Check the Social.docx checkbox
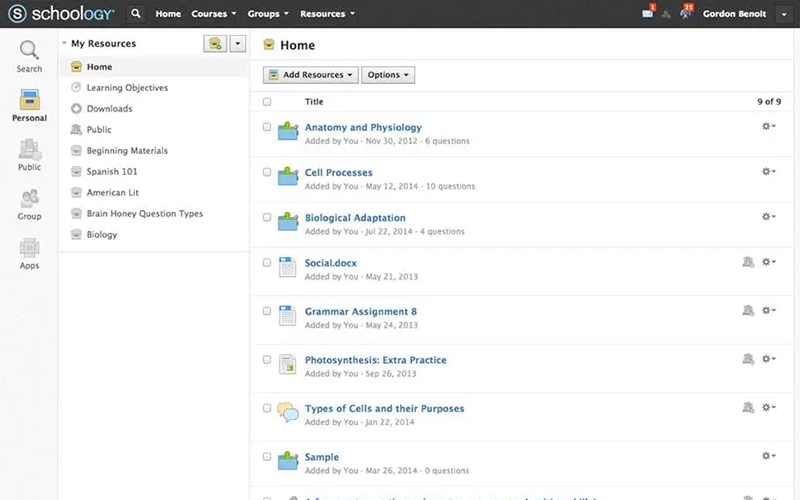 267,262
